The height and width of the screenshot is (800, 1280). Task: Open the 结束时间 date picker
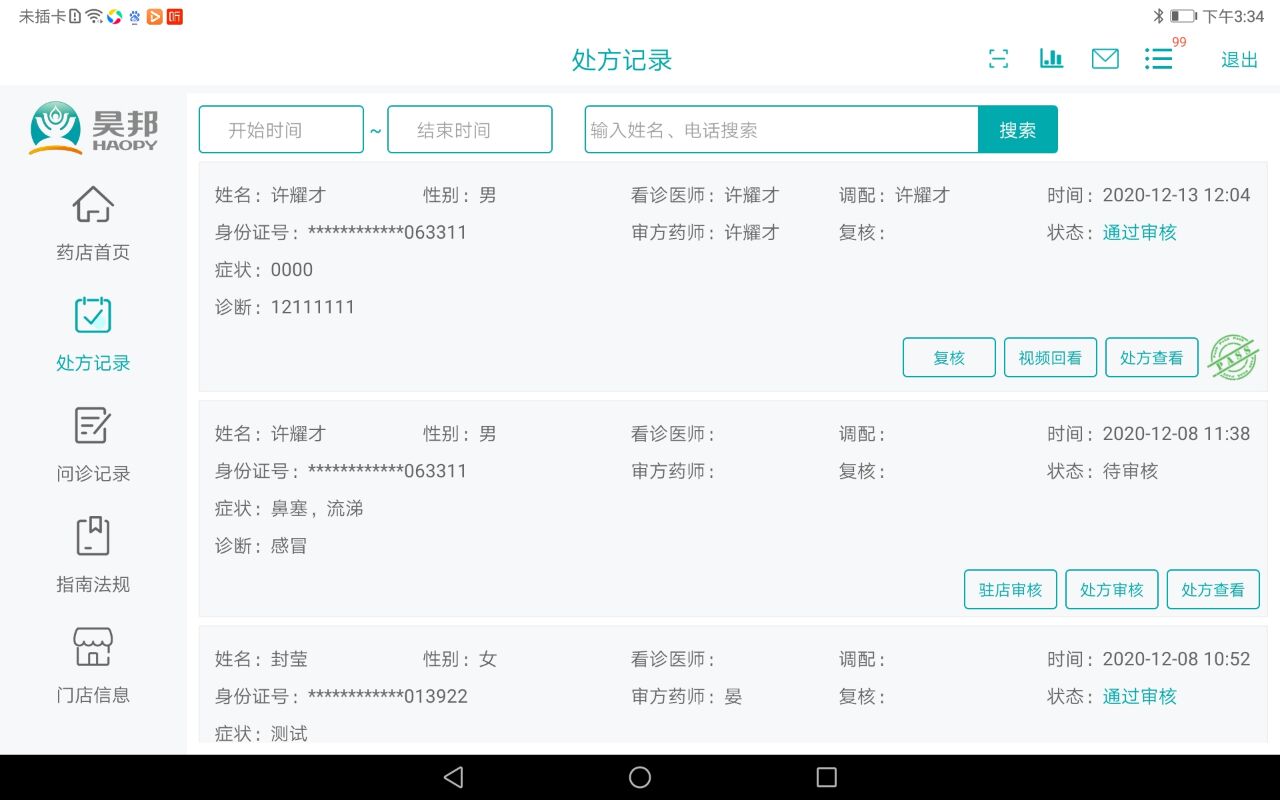(x=470, y=130)
